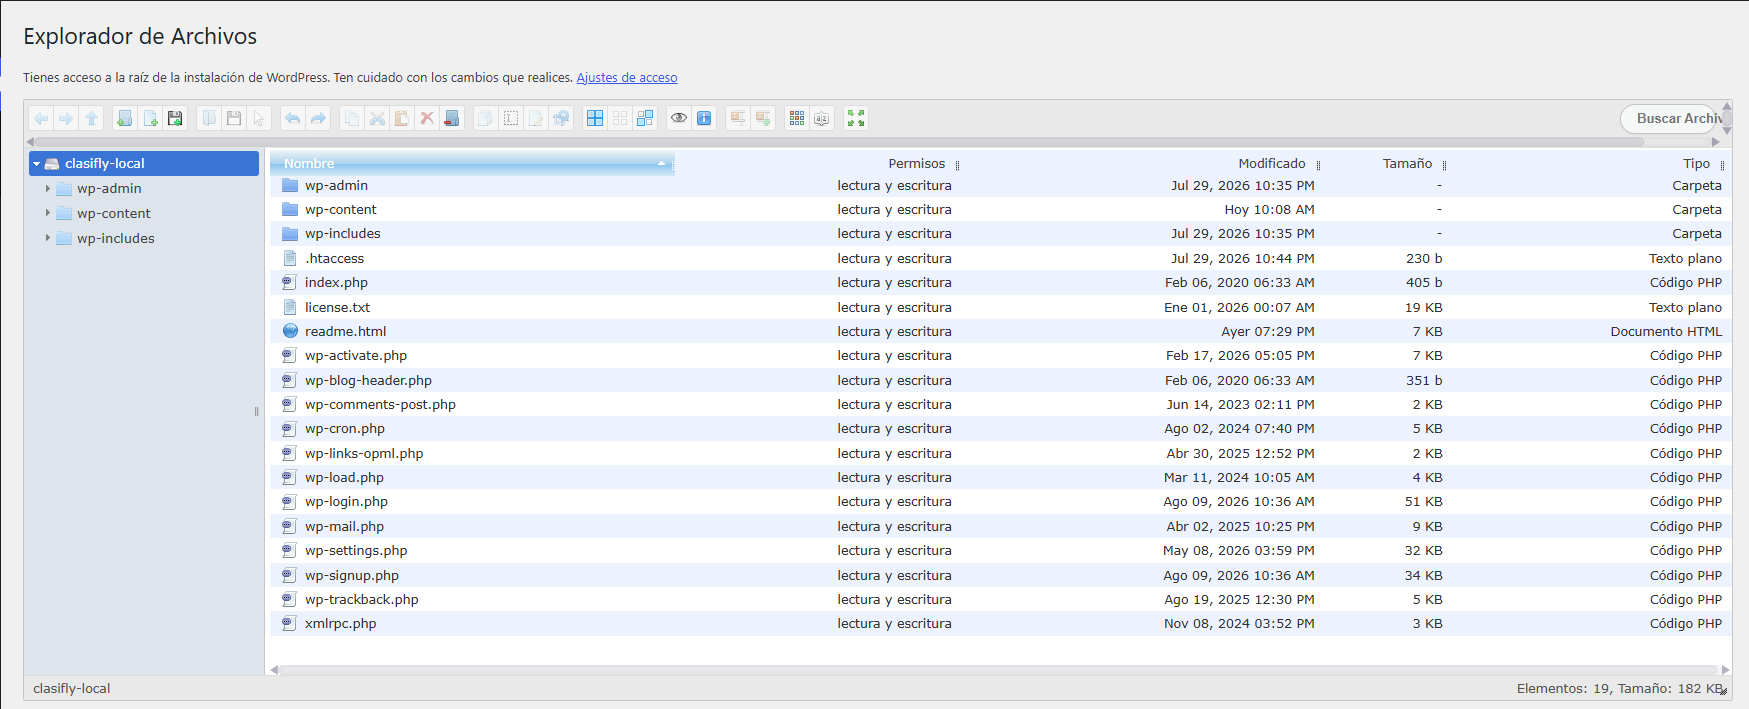The image size is (1749, 709).
Task: Go forward with the right arrow toolbar icon
Action: pos(66,118)
